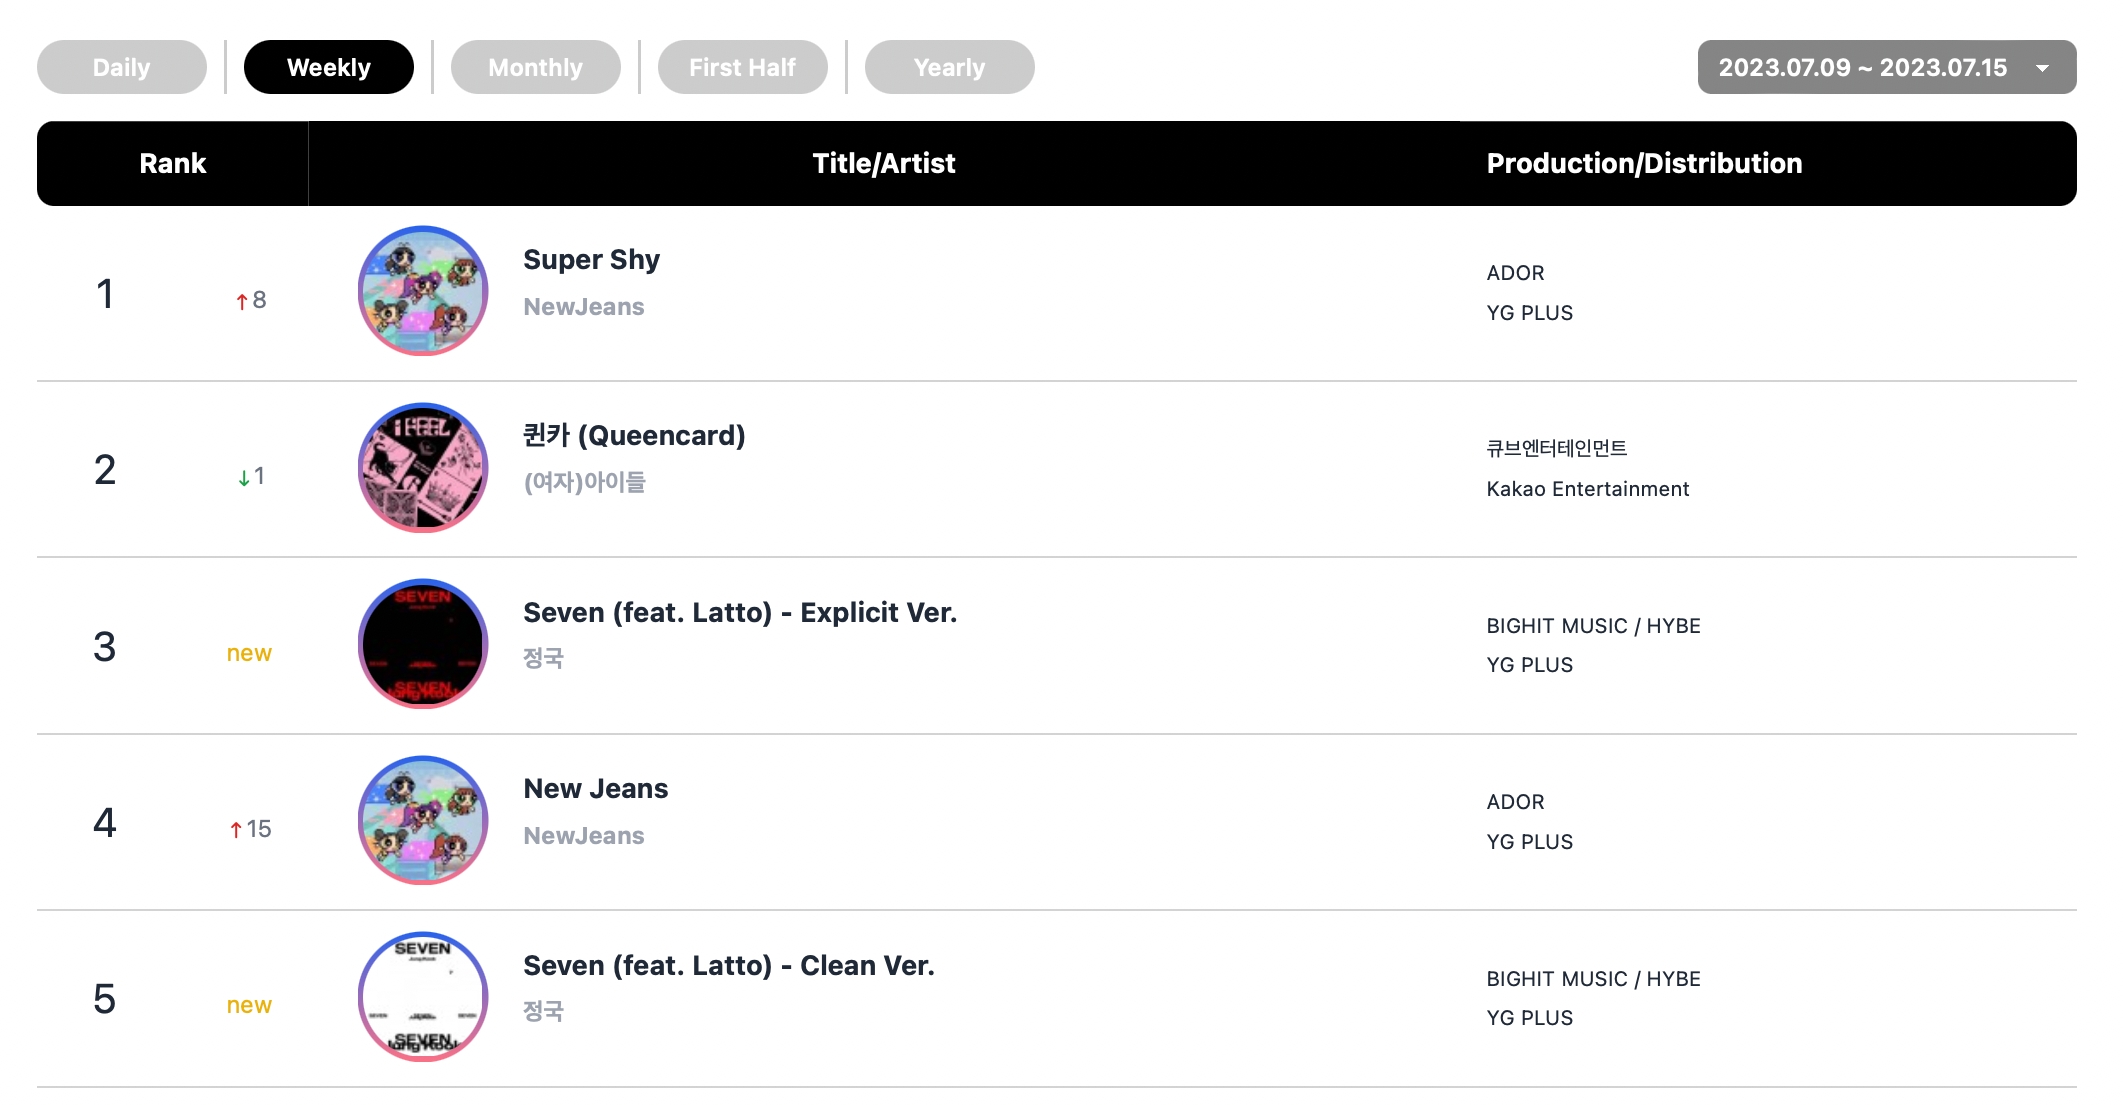Click the Rank column header
The image size is (2123, 1105).
[172, 164]
